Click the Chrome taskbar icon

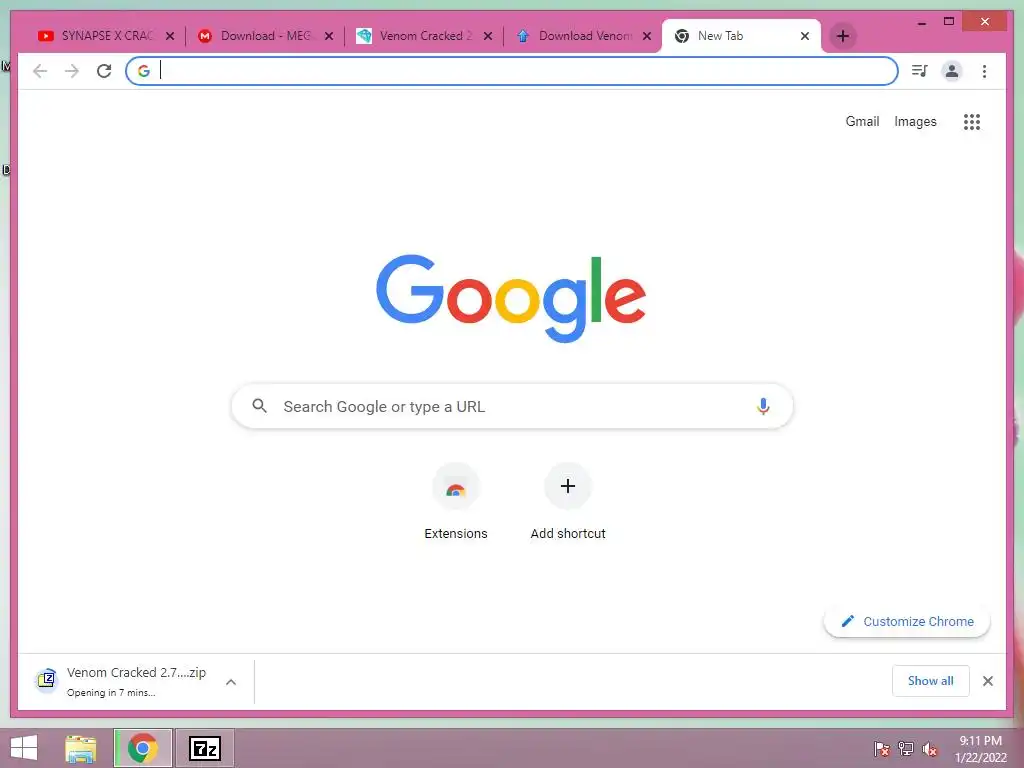pos(142,748)
